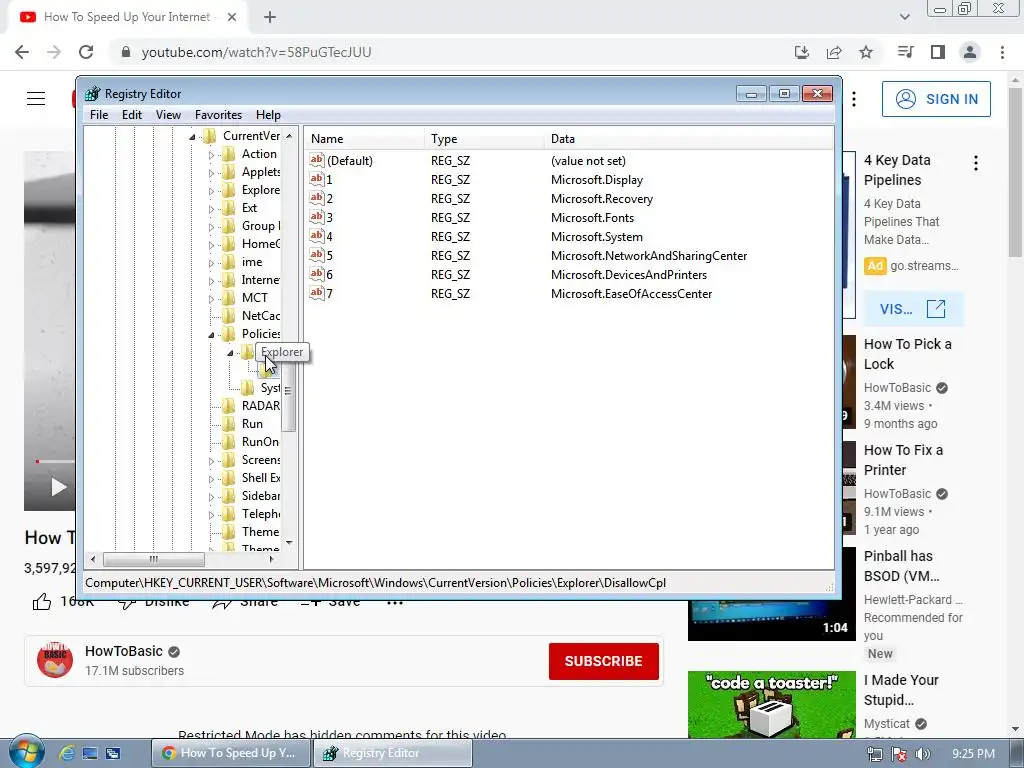Expand the Ext registry key
1024x768 pixels.
(211, 210)
